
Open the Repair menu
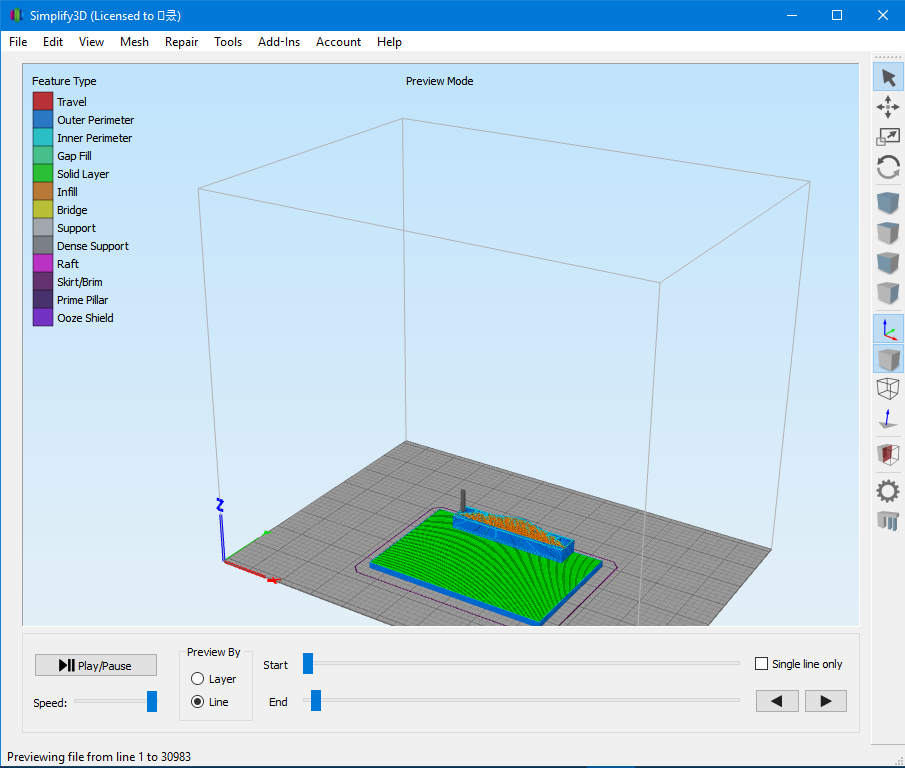(181, 42)
